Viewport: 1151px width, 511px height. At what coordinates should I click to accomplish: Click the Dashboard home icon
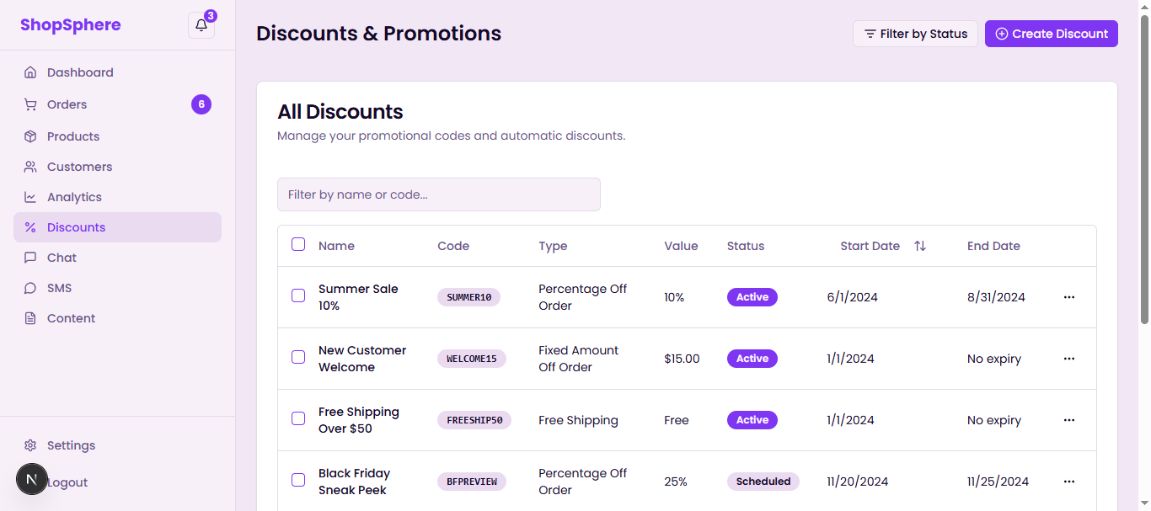(x=30, y=73)
